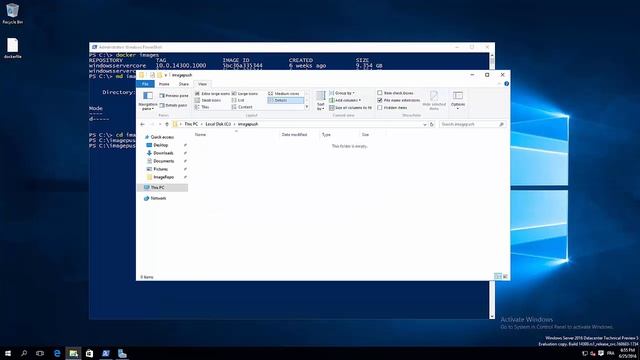Switch to PowerShell taskbar icon
Viewport: 640px width, 360px height.
point(106,353)
